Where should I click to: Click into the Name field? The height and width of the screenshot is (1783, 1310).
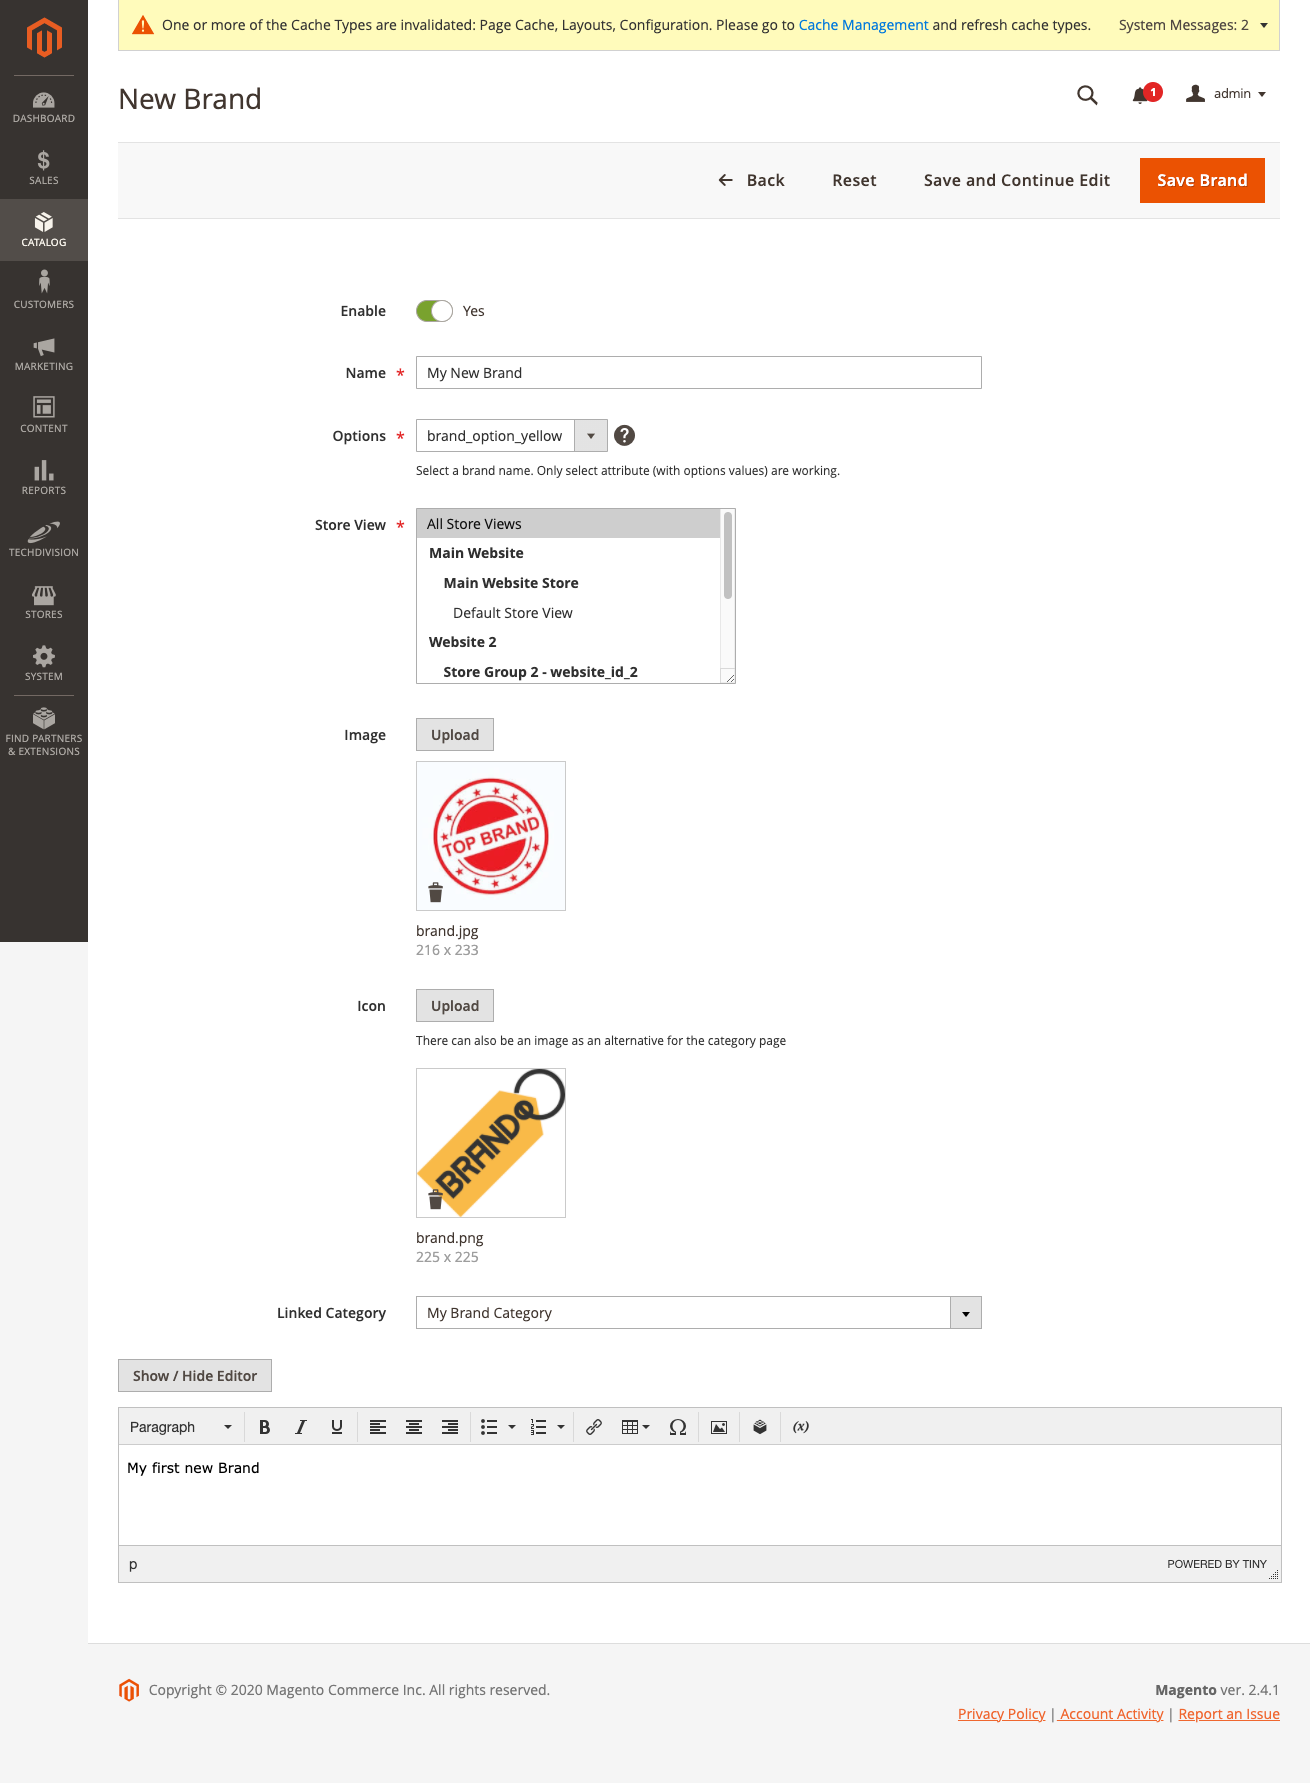pos(698,373)
